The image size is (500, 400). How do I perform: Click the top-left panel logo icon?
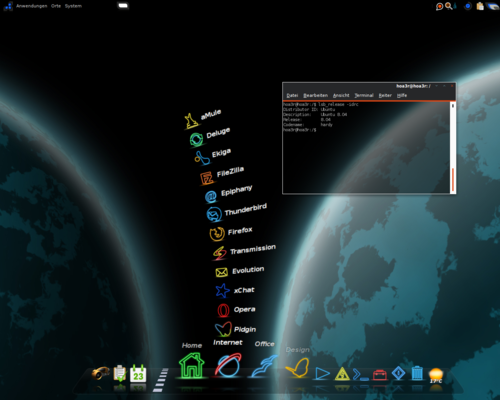tap(8, 6)
